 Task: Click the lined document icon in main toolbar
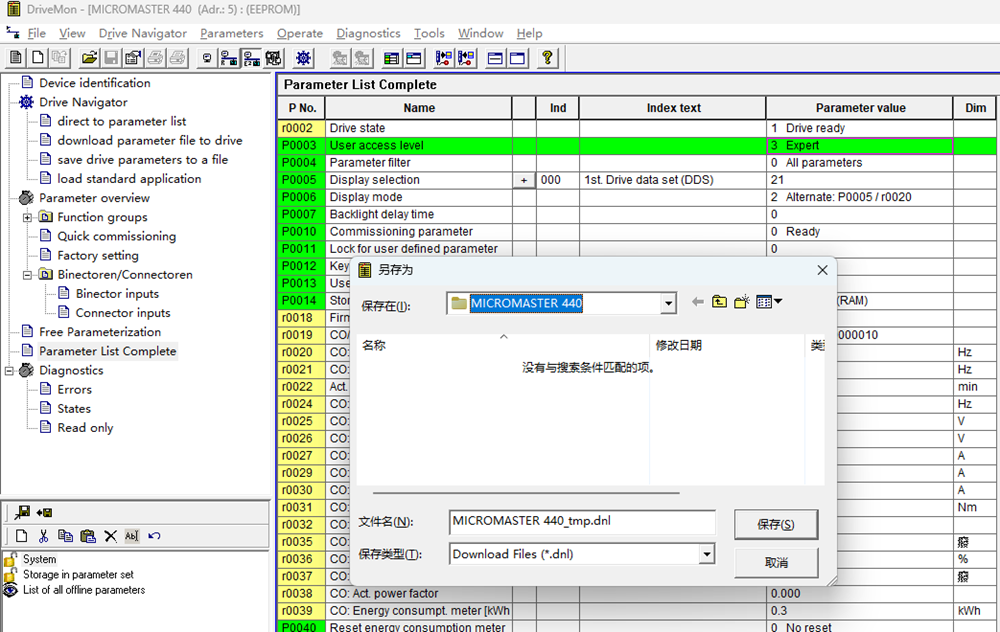coord(16,58)
